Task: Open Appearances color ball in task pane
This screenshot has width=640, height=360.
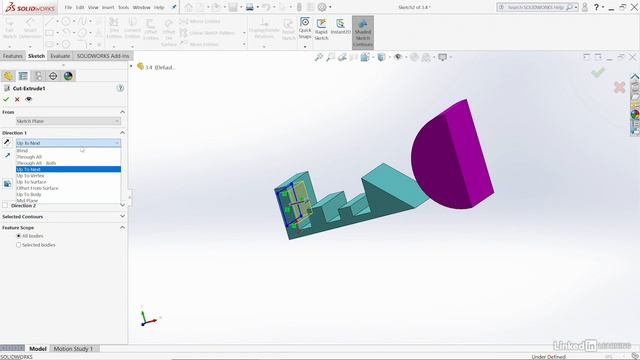Action: tap(635, 114)
